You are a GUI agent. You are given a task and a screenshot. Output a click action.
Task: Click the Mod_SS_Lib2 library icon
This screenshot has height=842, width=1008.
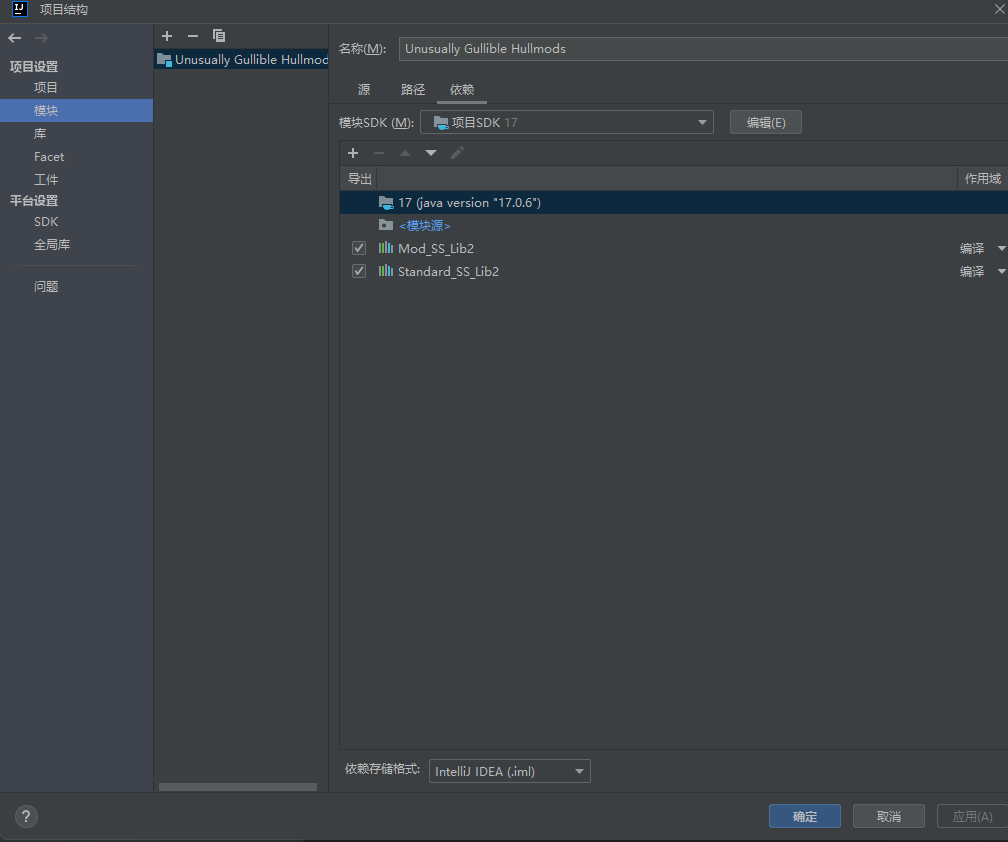pyautogui.click(x=385, y=248)
